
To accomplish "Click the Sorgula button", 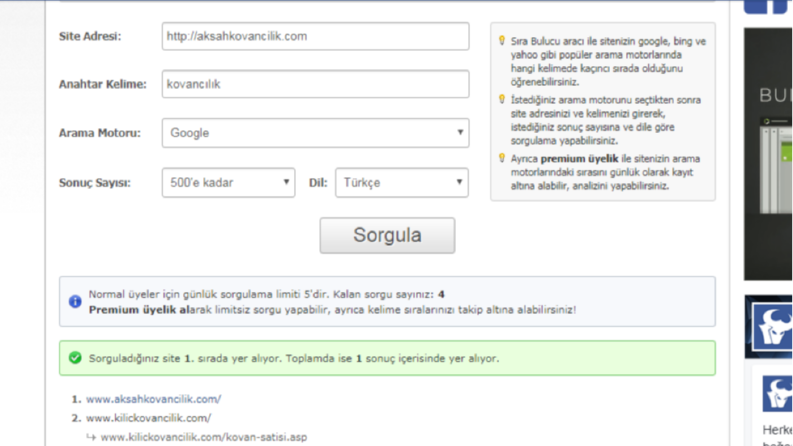I will tap(387, 235).
